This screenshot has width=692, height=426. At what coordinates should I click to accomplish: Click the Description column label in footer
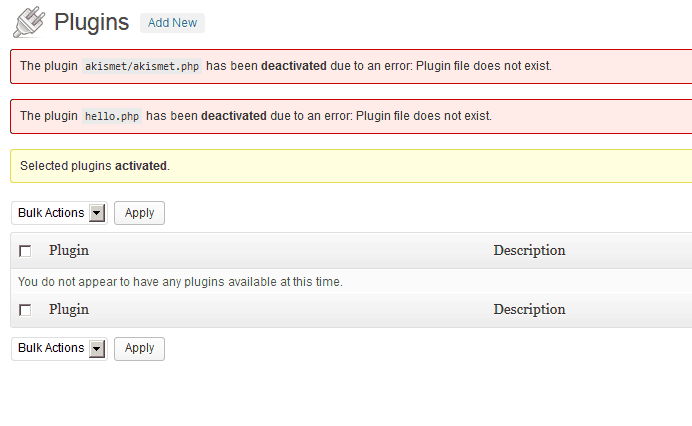529,309
